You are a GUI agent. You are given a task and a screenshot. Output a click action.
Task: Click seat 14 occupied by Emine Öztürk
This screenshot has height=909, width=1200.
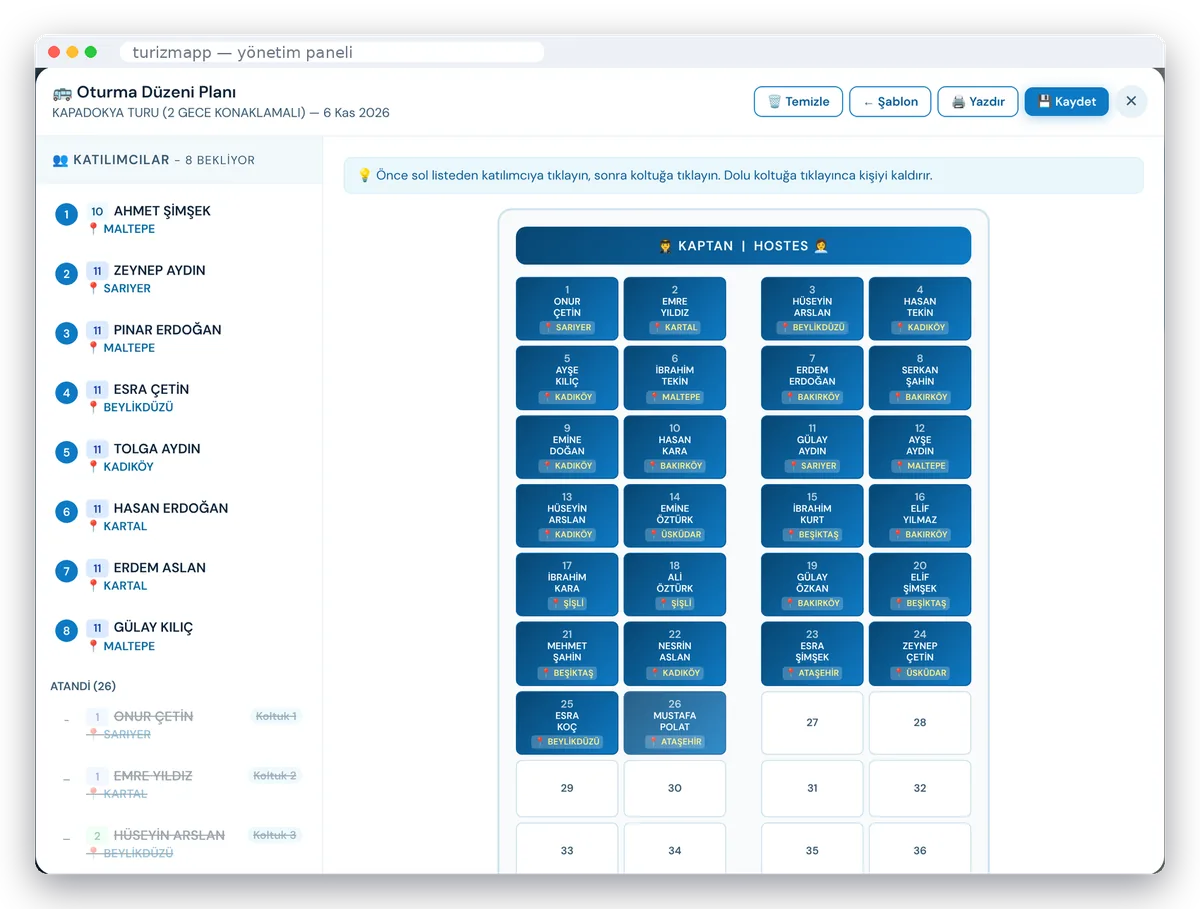pyautogui.click(x=675, y=516)
